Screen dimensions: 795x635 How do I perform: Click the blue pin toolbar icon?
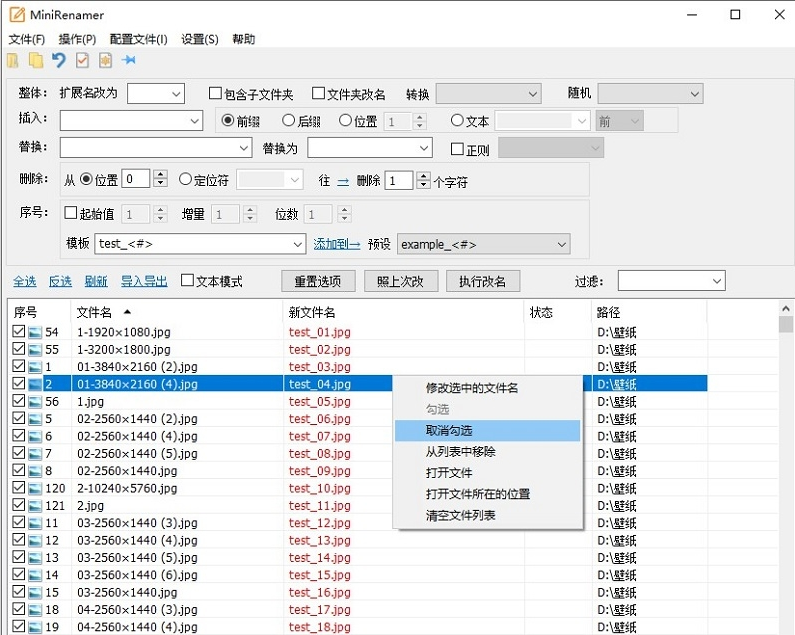tap(129, 60)
